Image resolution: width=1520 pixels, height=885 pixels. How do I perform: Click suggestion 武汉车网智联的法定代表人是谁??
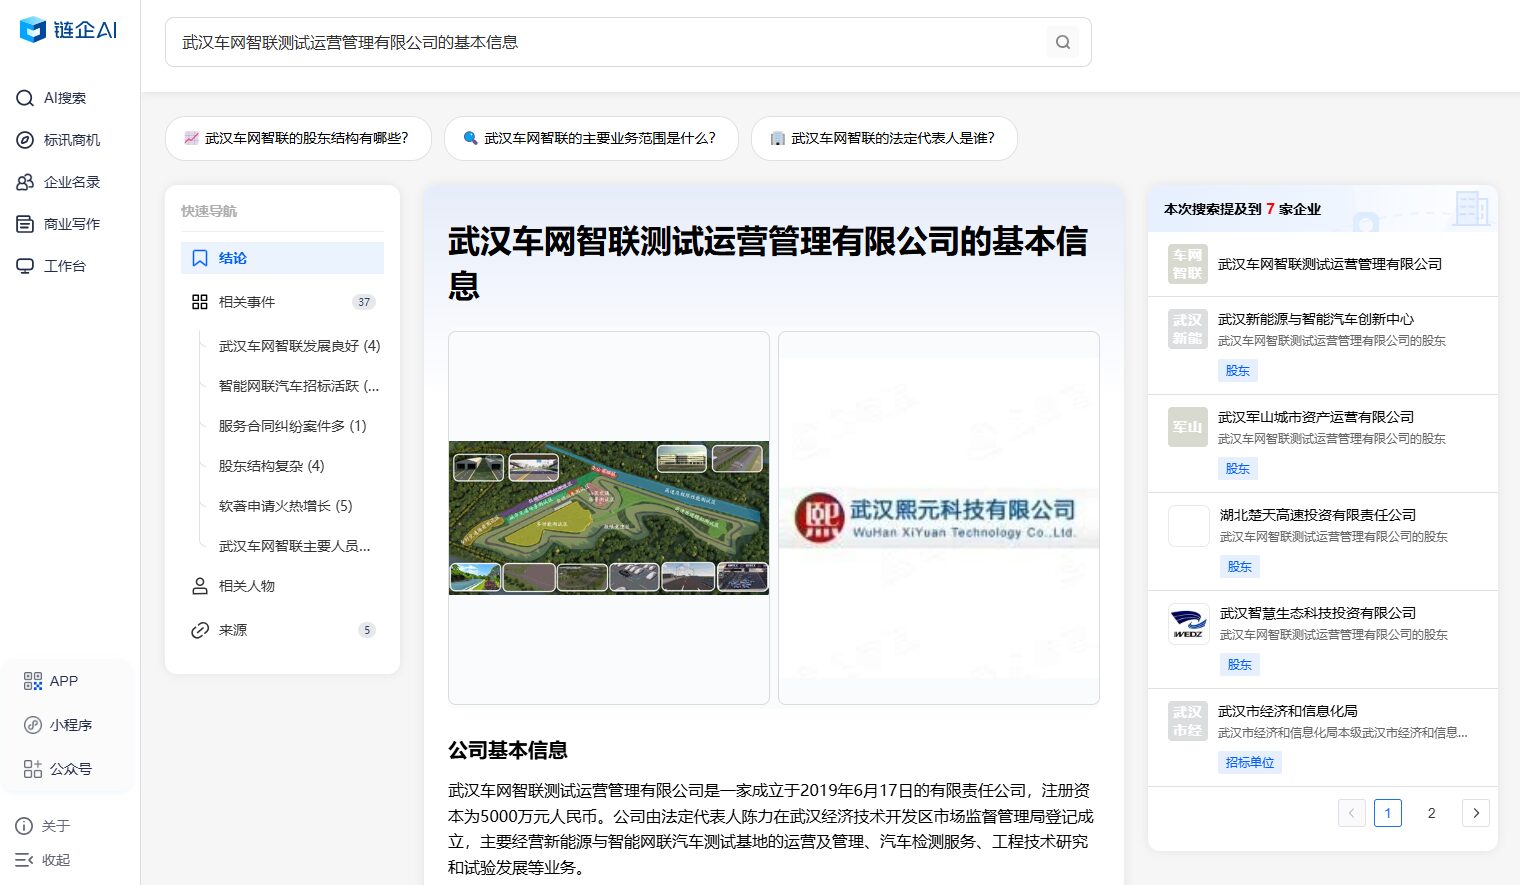884,138
